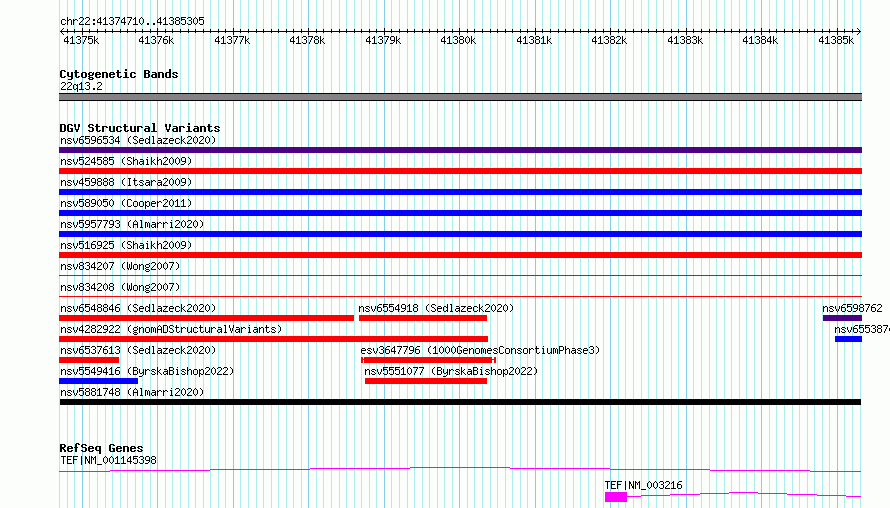890x508 pixels.
Task: Open the nsv6548846 (Sedlazeck2020) label
Action: click(x=138, y=308)
